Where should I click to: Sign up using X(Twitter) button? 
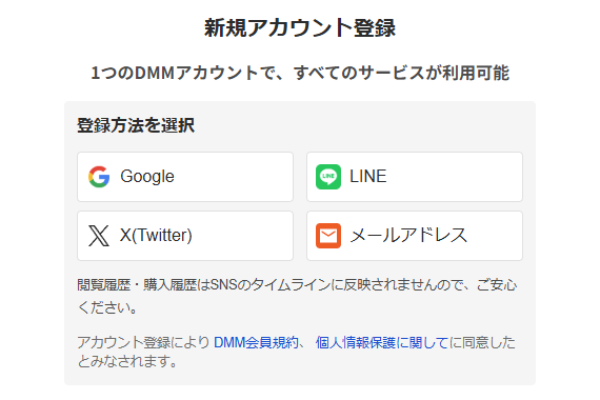click(x=185, y=236)
